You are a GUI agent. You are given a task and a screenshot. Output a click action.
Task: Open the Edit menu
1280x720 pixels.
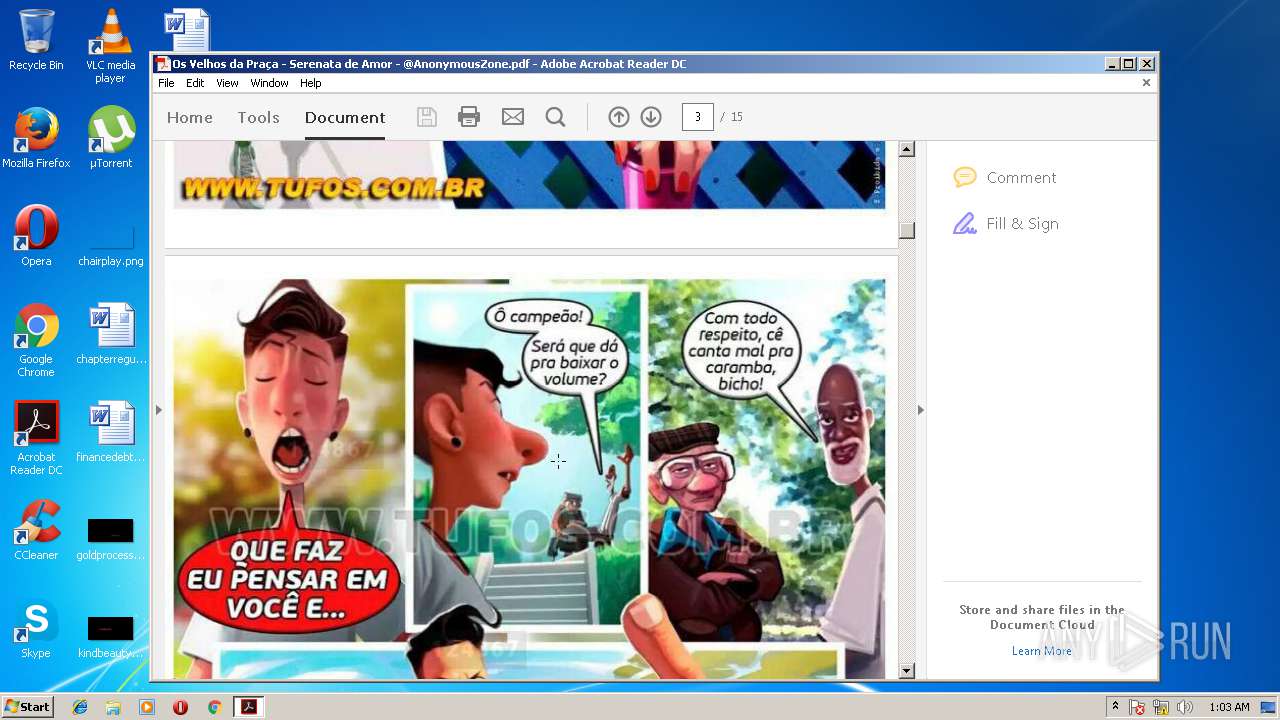(195, 83)
